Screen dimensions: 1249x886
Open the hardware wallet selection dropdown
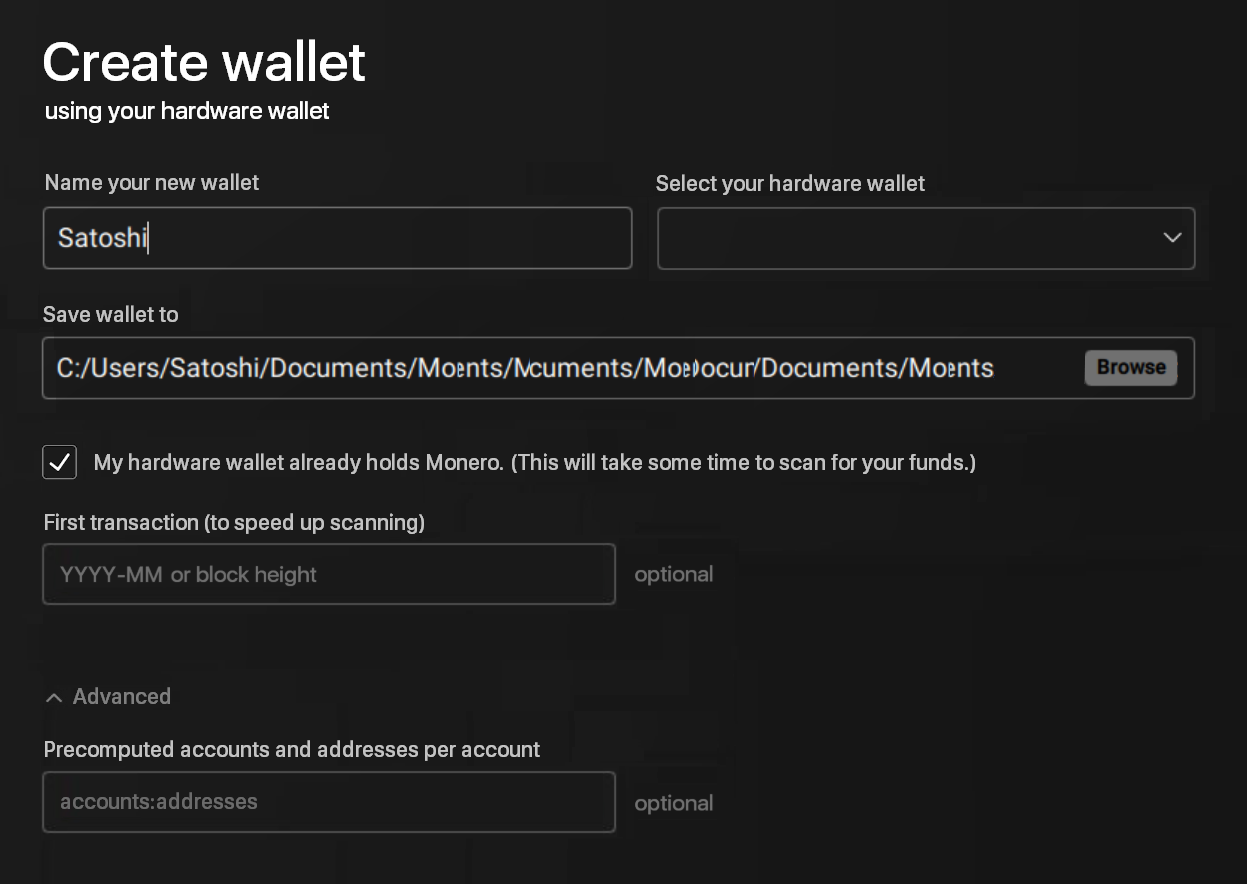point(925,238)
